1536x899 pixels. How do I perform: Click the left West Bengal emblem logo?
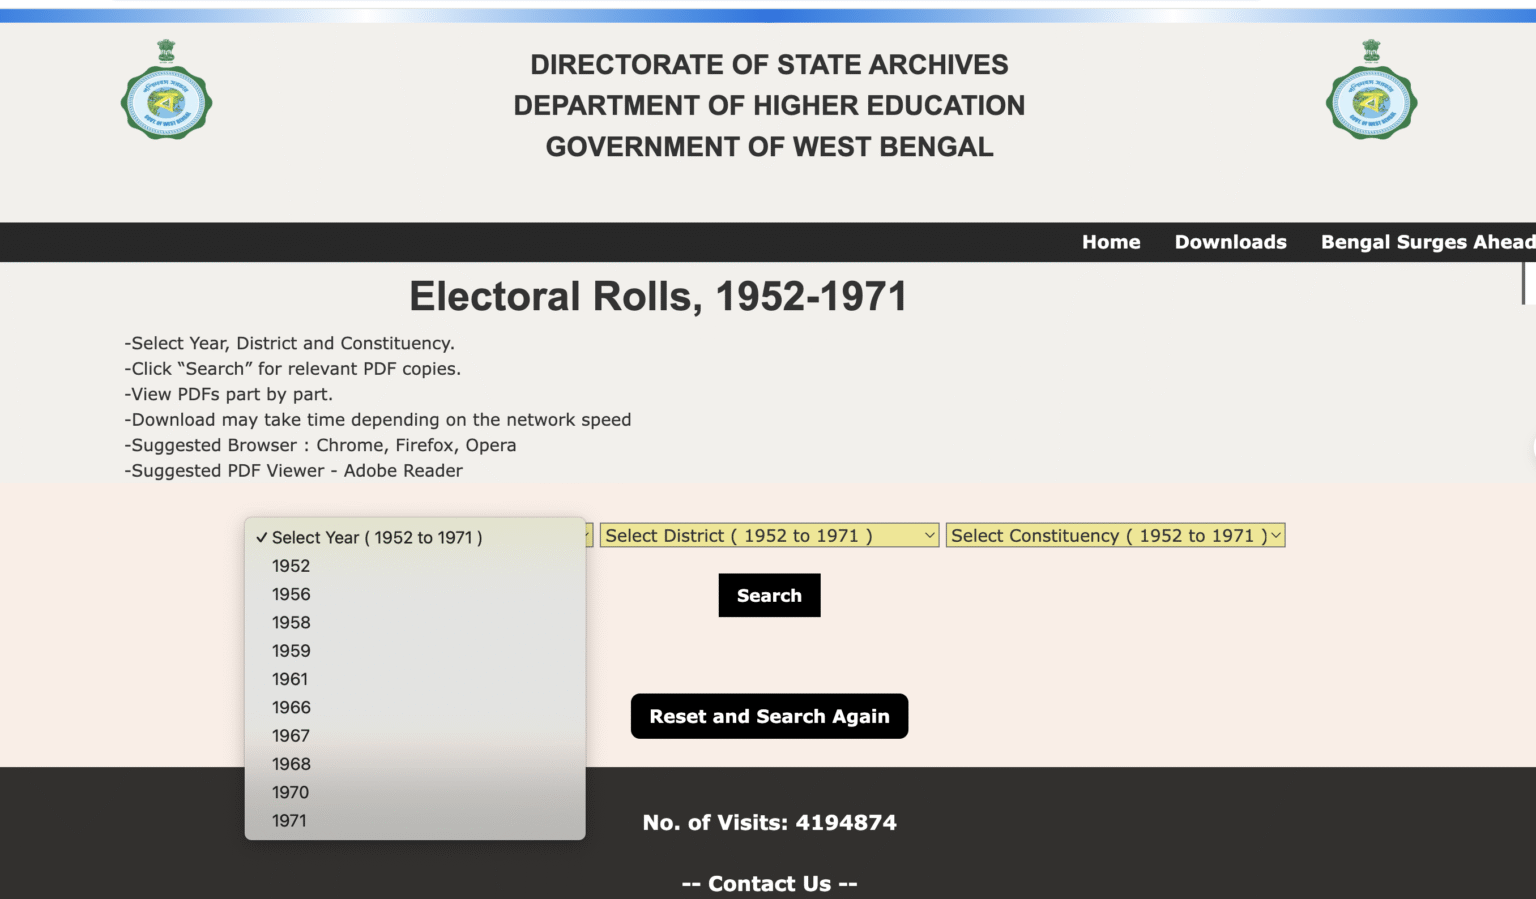pos(166,92)
